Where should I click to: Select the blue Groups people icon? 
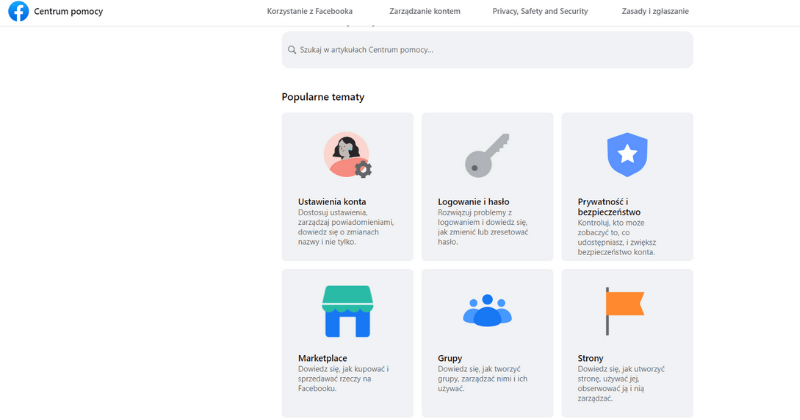pyautogui.click(x=487, y=310)
